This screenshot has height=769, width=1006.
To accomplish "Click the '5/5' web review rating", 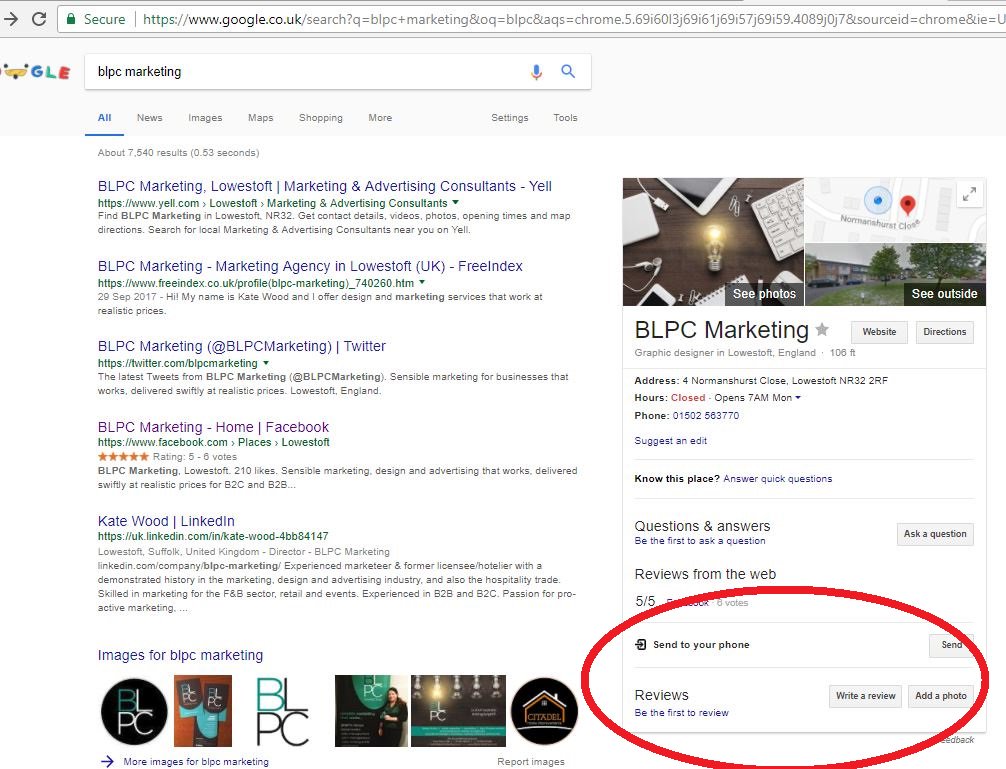I will click(645, 601).
